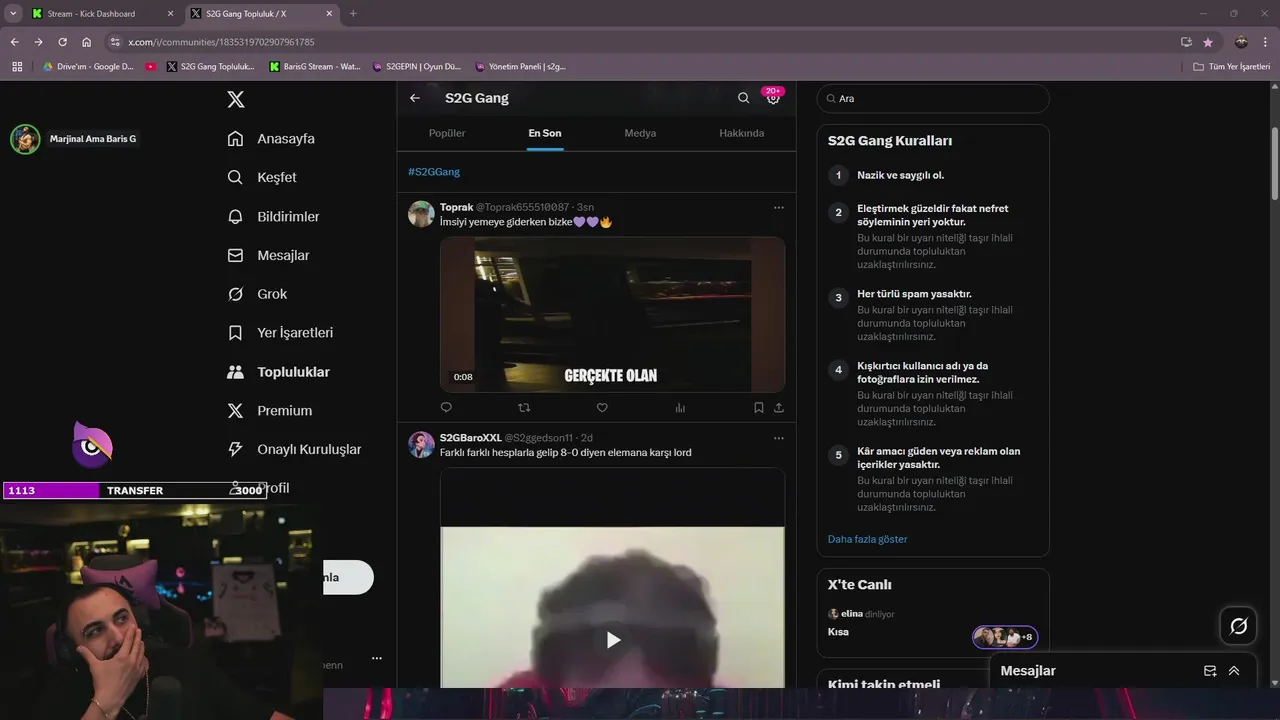Open S2GEPIN bookmark
The width and height of the screenshot is (1280, 720).
(417, 67)
